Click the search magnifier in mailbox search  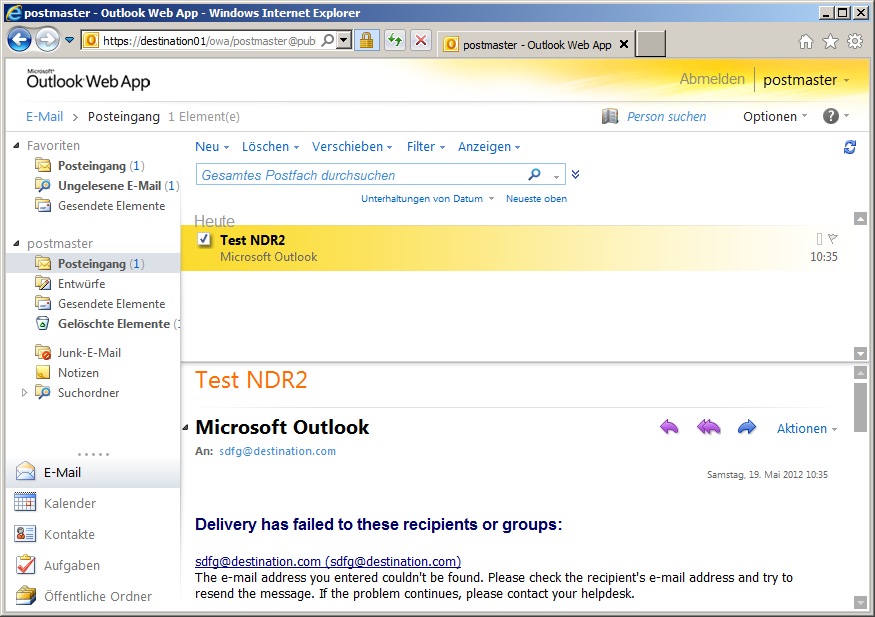(534, 175)
